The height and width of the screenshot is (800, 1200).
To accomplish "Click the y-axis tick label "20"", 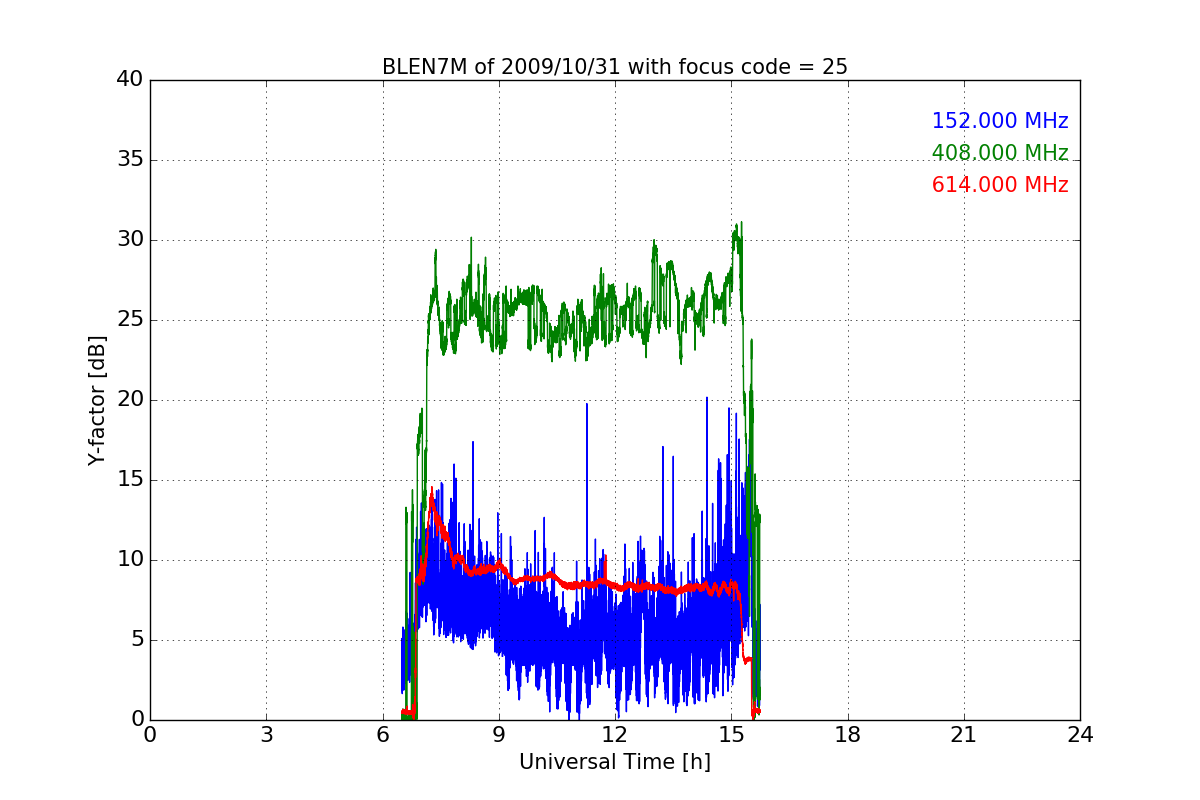I will pos(130,400).
